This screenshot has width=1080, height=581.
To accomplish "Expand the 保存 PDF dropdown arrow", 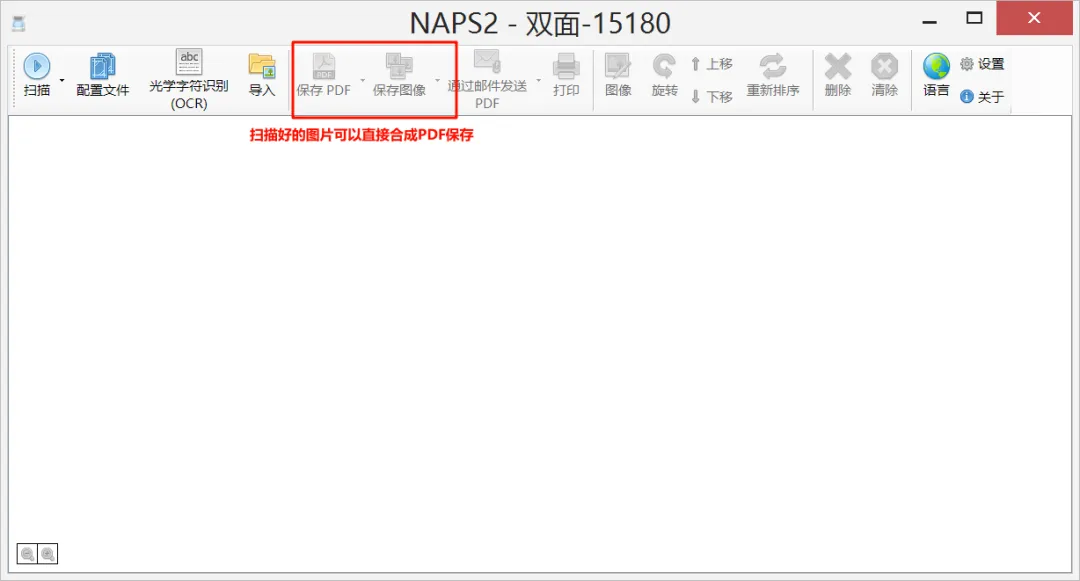I will (x=363, y=81).
